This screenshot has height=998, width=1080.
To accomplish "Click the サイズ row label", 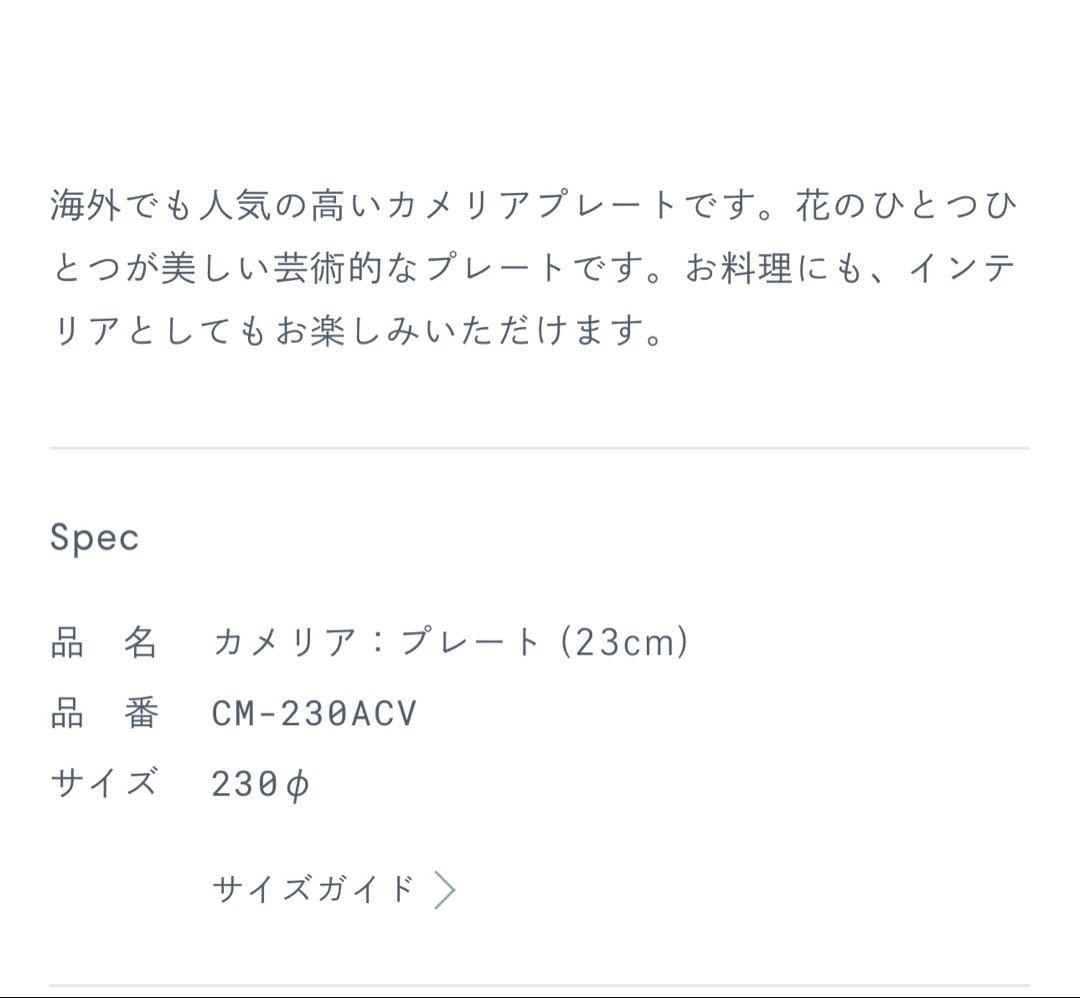I will pyautogui.click(x=104, y=783).
